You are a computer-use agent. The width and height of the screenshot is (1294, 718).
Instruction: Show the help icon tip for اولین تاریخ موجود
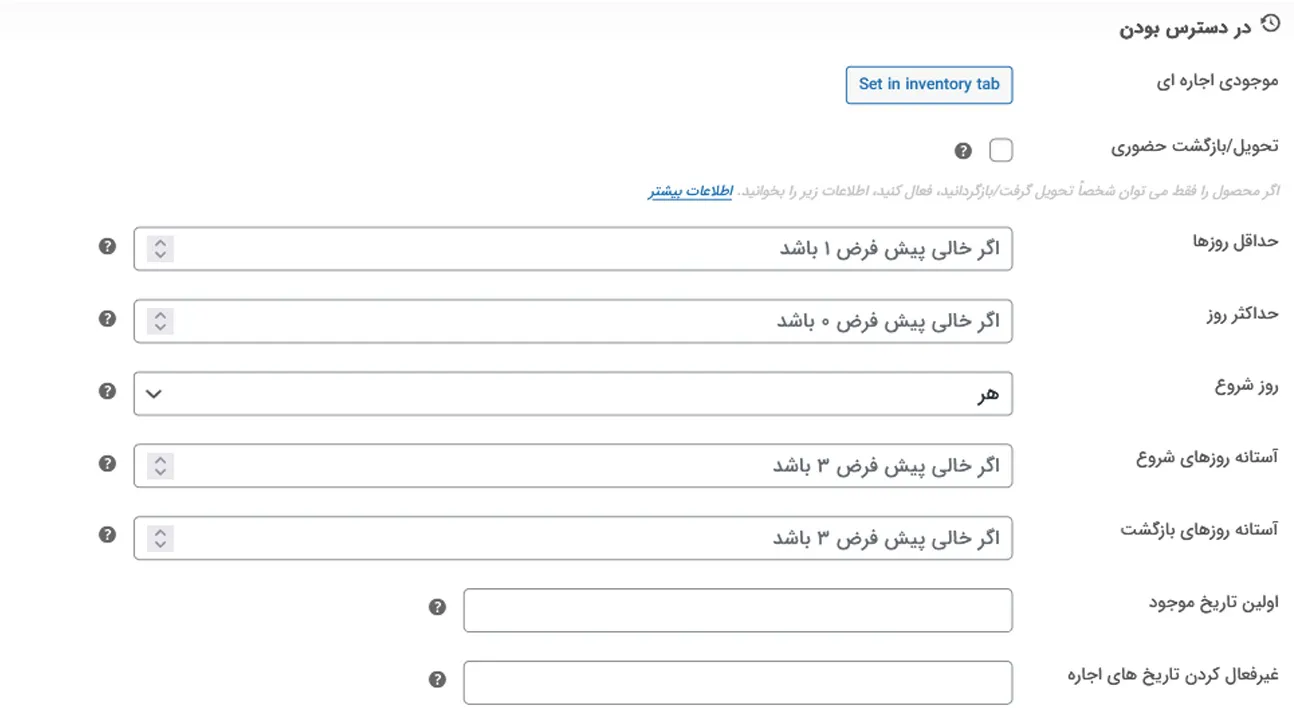click(x=437, y=607)
